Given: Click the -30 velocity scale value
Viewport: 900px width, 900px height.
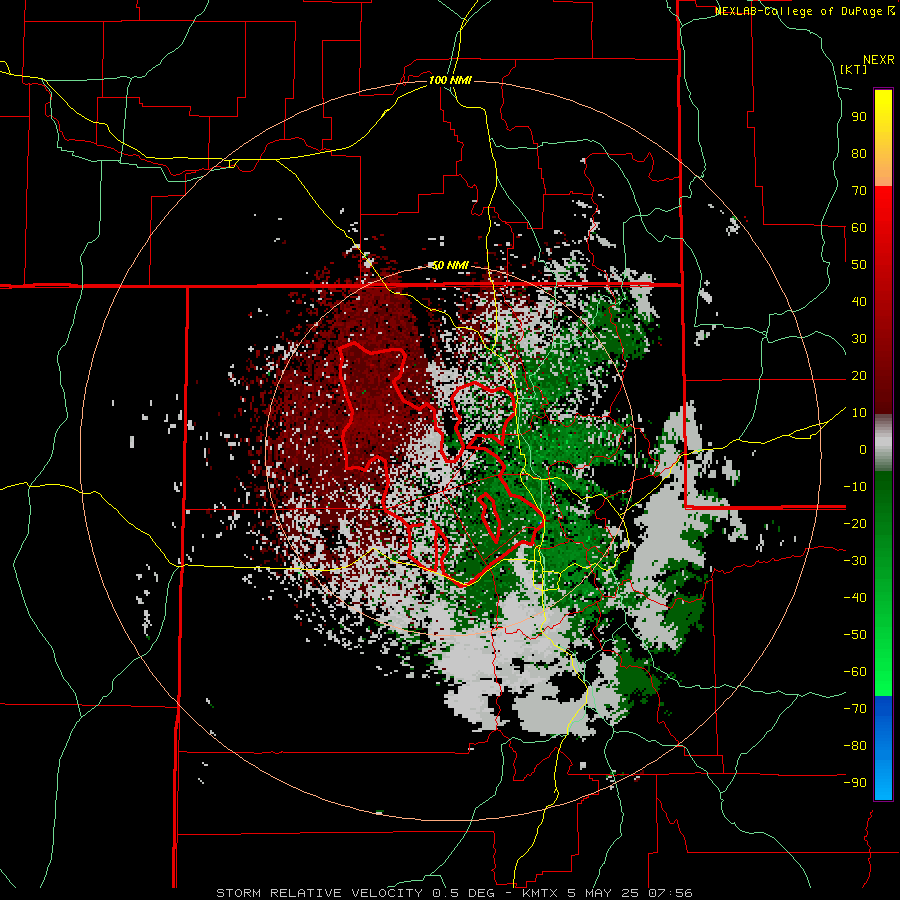Looking at the screenshot, I should point(855,561).
